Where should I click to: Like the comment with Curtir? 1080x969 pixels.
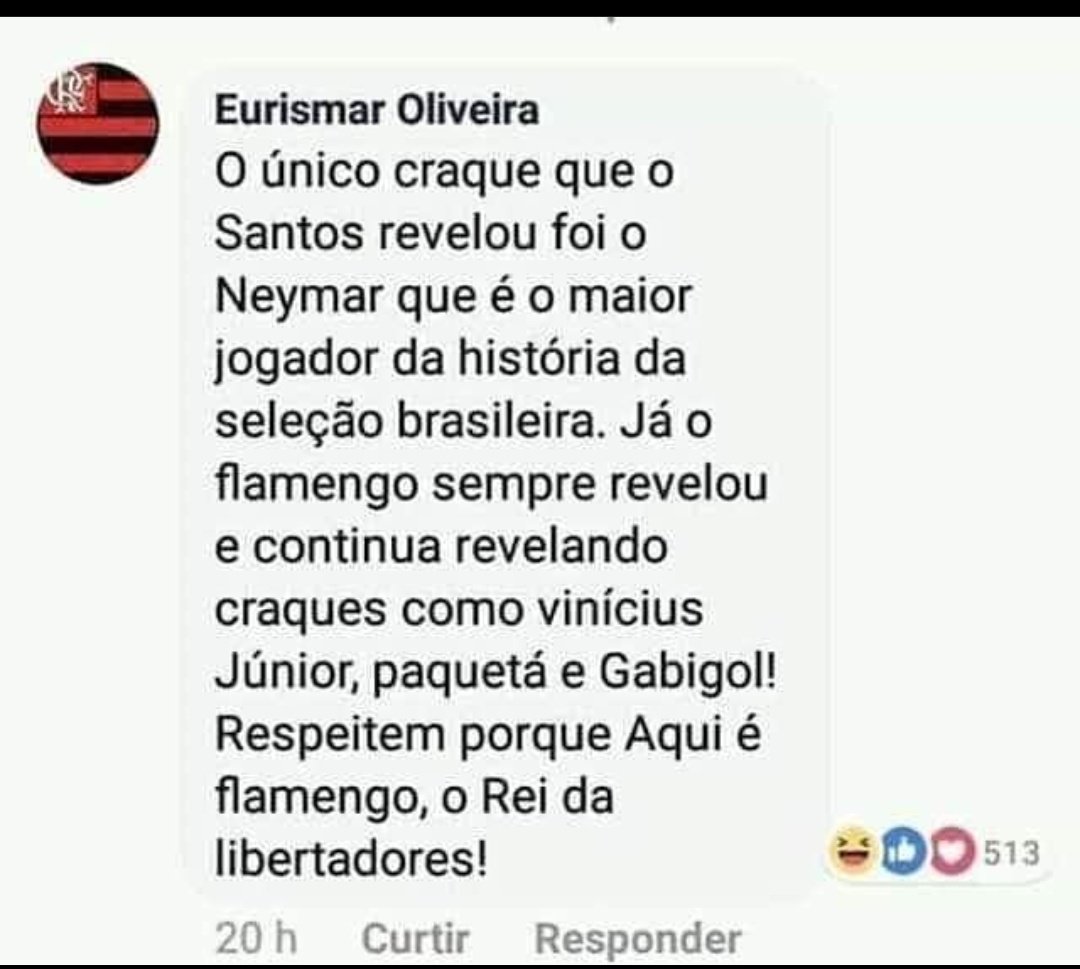coord(415,938)
